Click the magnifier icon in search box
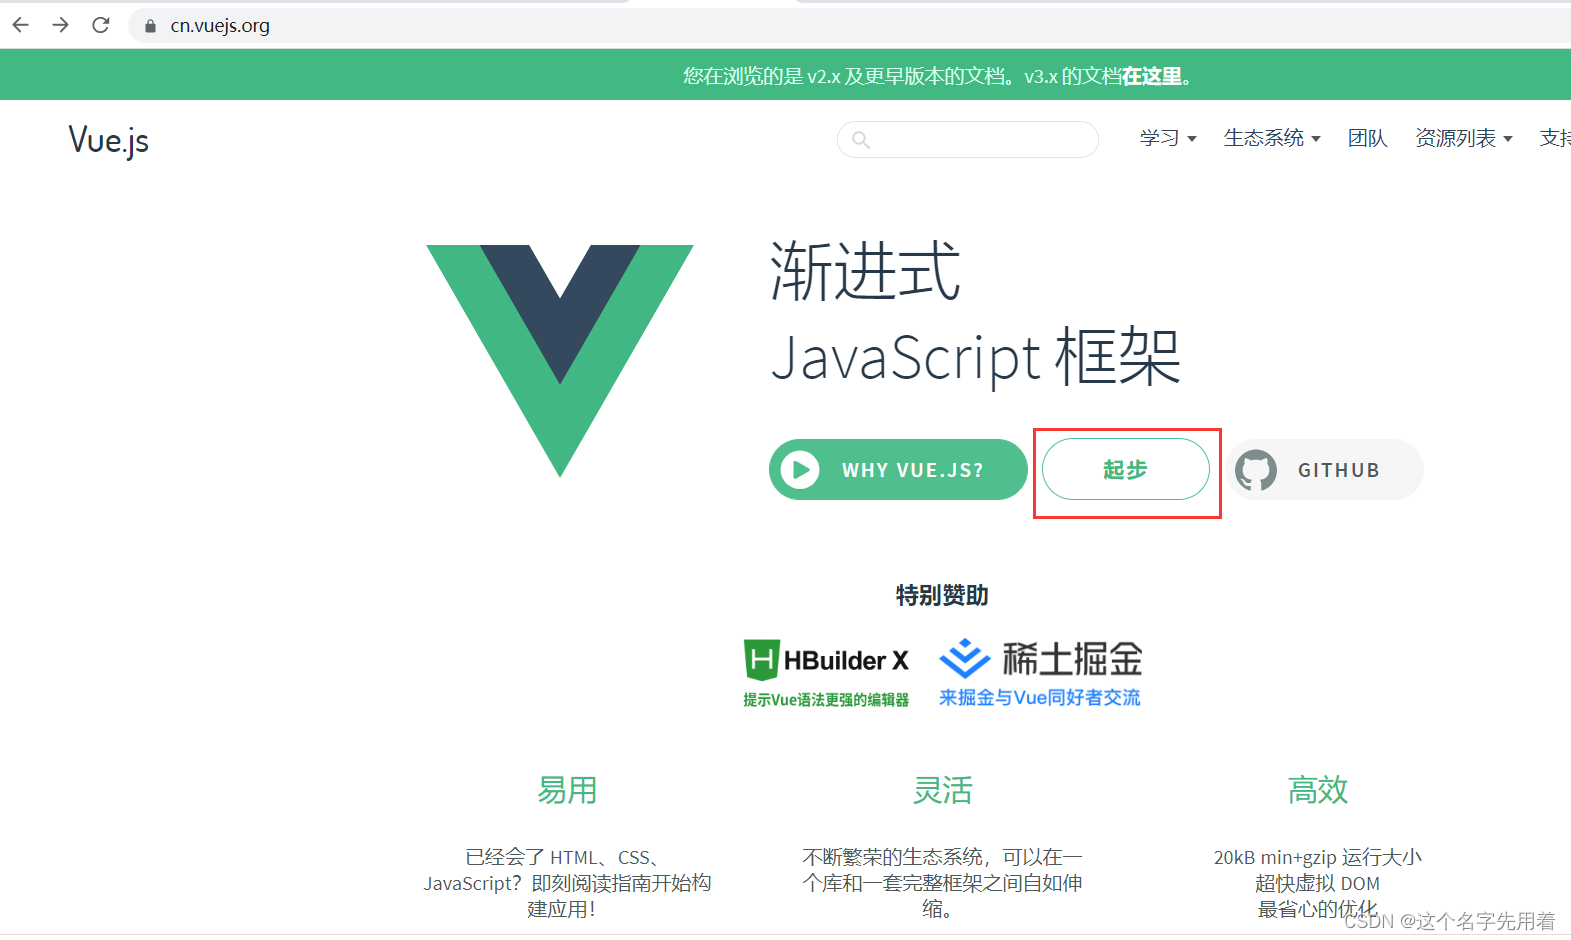The height and width of the screenshot is (940, 1571). click(x=860, y=140)
